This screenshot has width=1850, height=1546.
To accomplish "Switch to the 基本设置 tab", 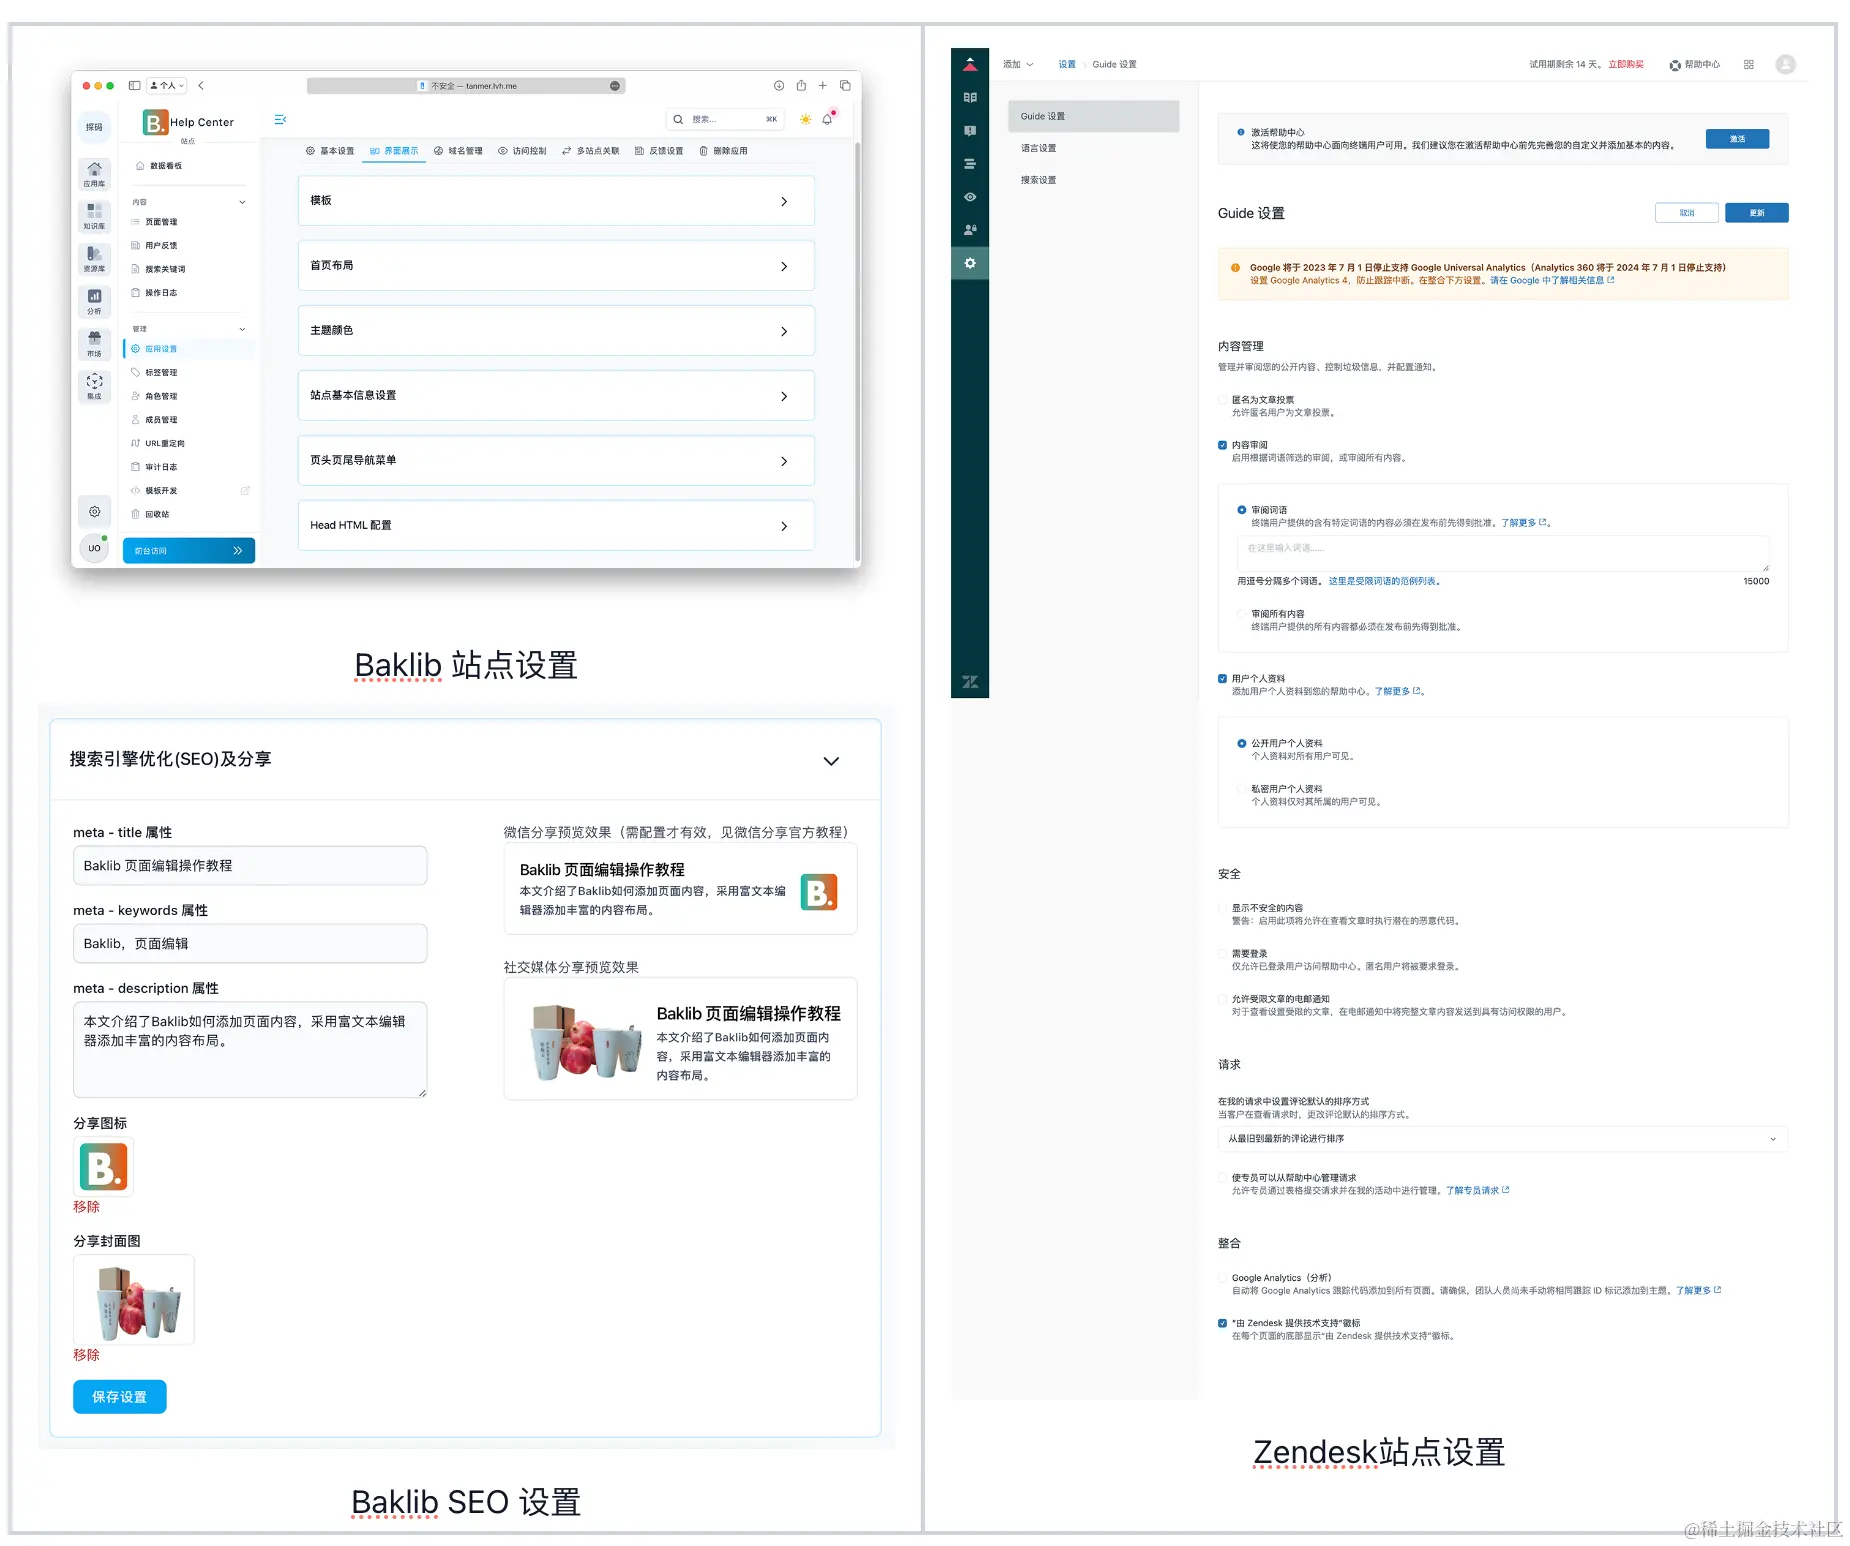I will 330,151.
